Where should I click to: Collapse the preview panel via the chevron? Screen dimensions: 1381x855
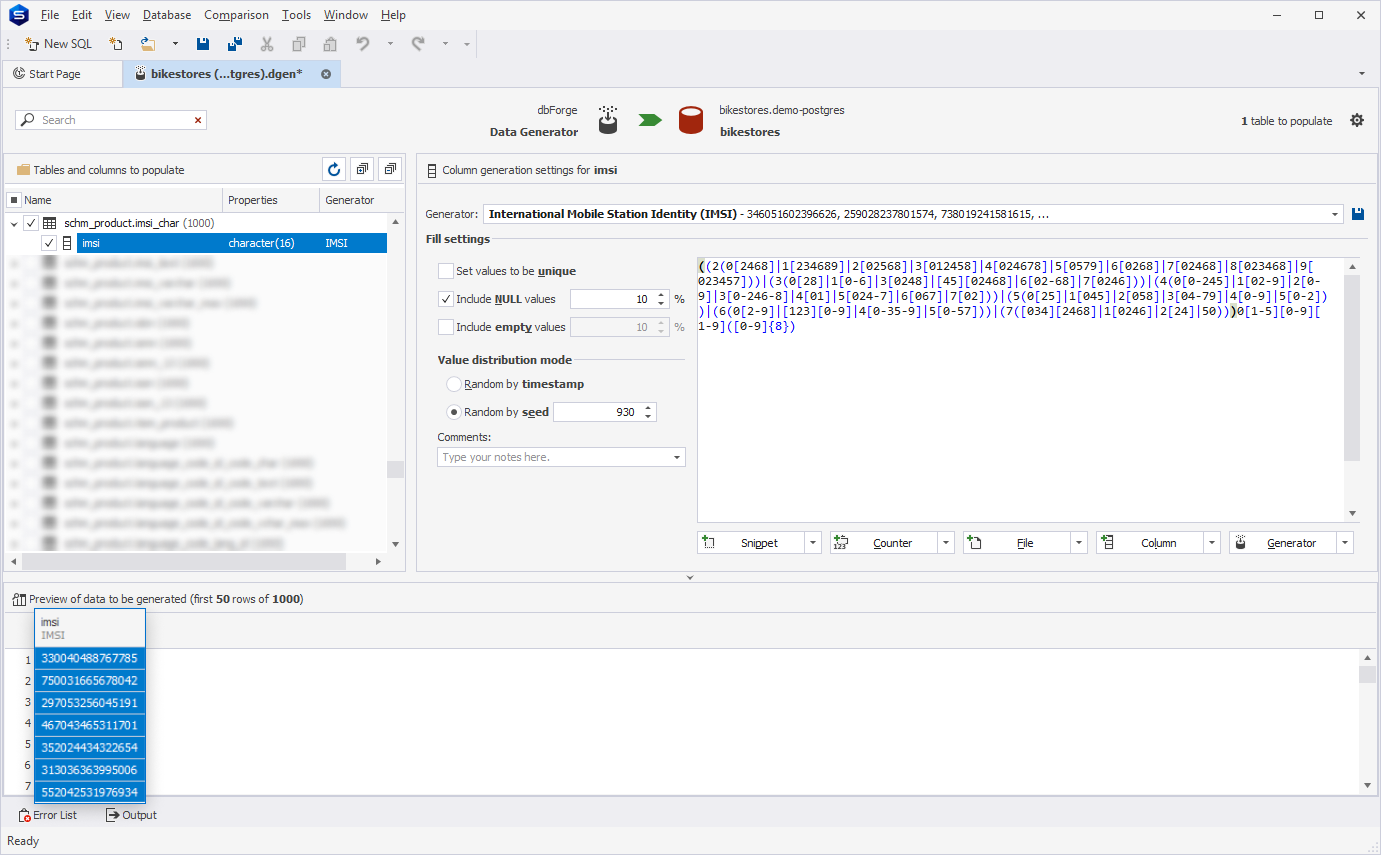(x=690, y=578)
